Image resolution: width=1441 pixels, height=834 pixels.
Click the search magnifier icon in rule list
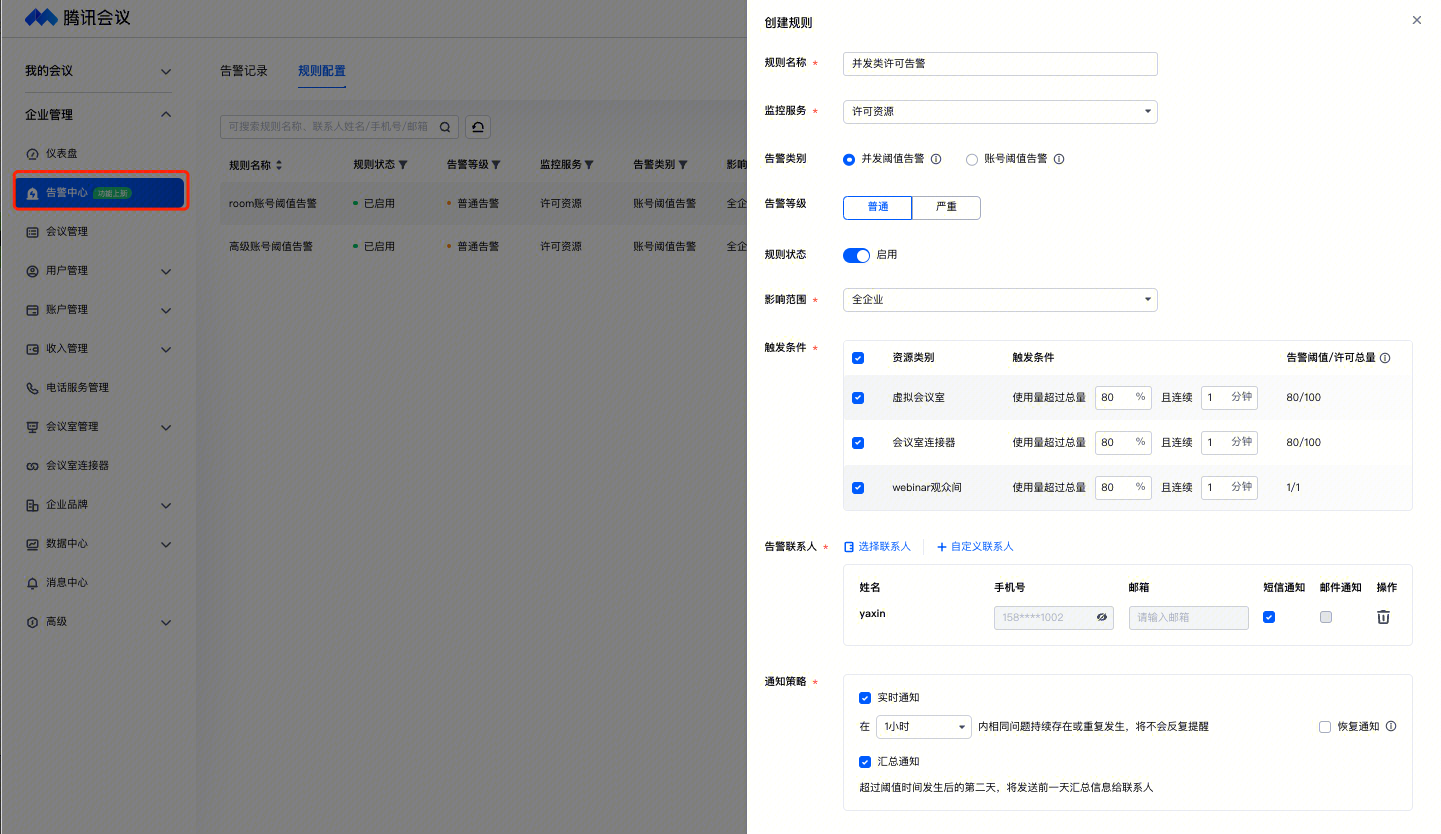[446, 127]
